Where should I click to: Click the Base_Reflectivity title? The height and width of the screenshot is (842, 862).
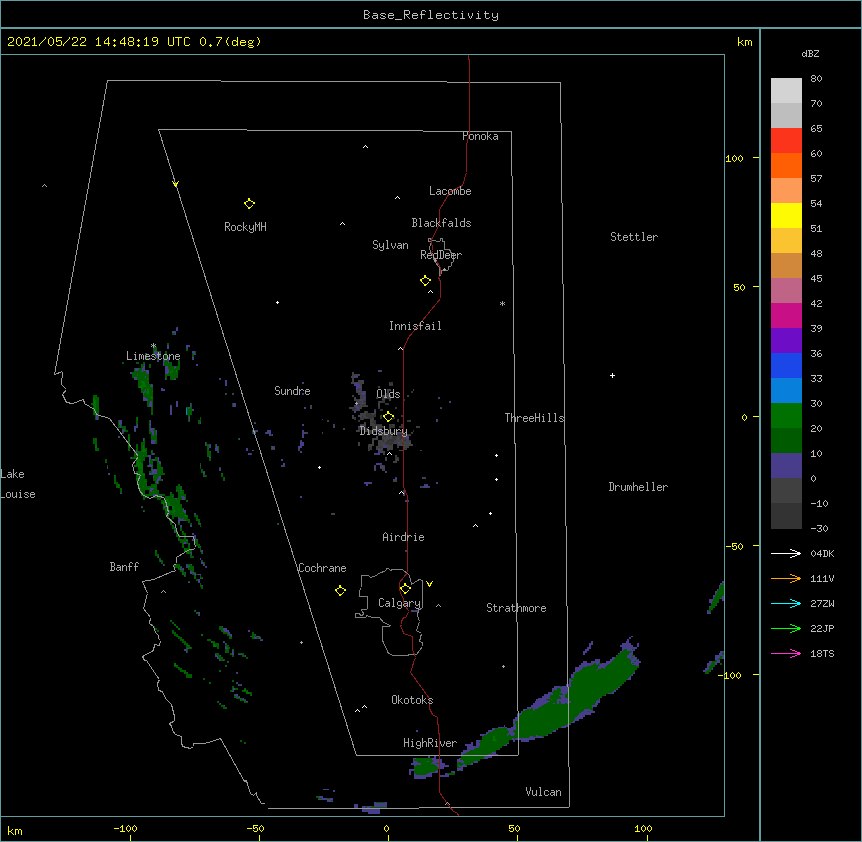[431, 15]
